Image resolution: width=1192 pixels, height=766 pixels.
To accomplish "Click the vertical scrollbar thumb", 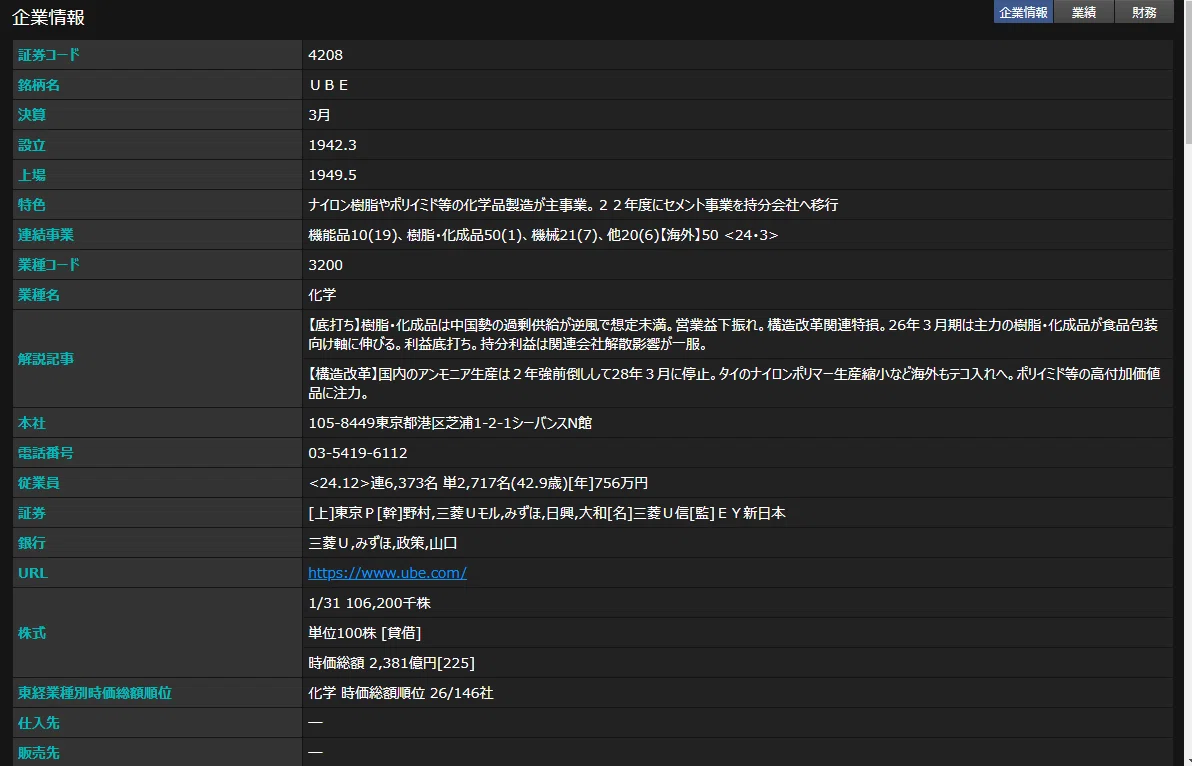I will [1187, 72].
